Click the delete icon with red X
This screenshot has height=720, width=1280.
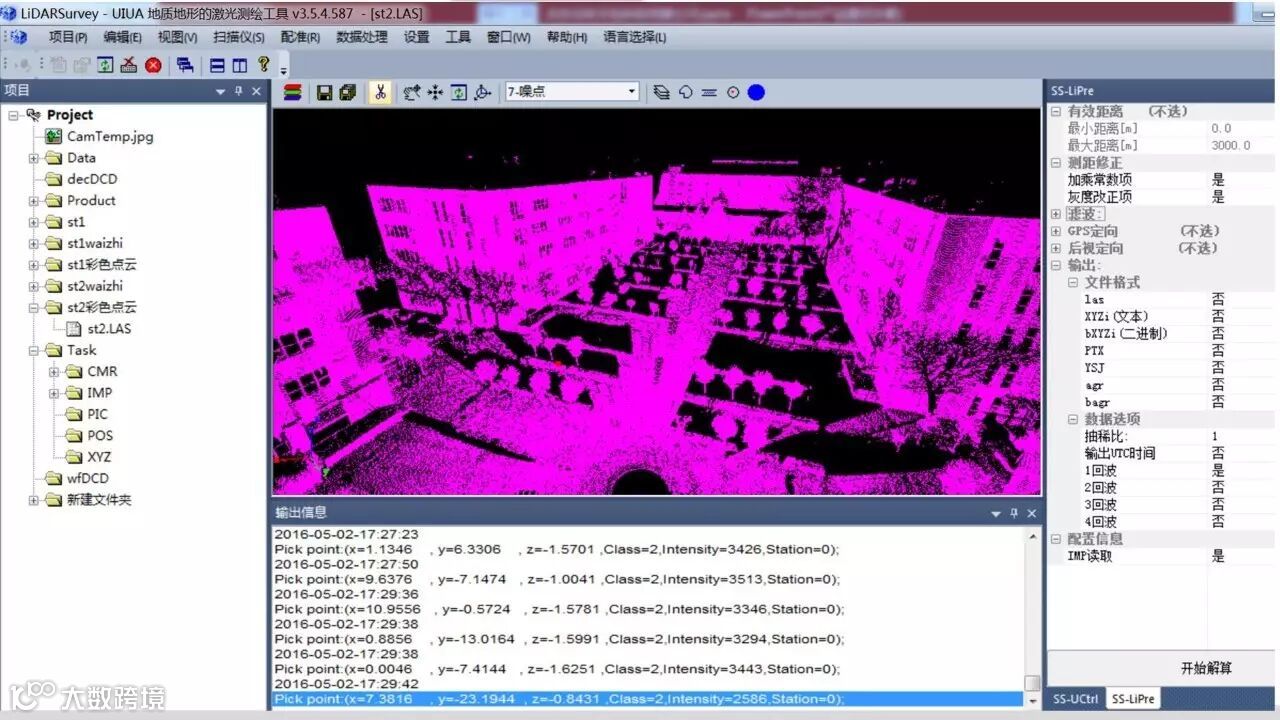tap(129, 65)
